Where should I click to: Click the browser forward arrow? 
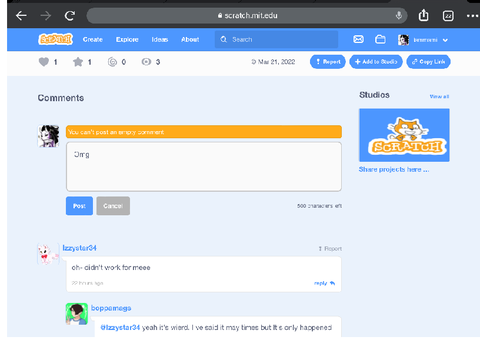point(46,16)
